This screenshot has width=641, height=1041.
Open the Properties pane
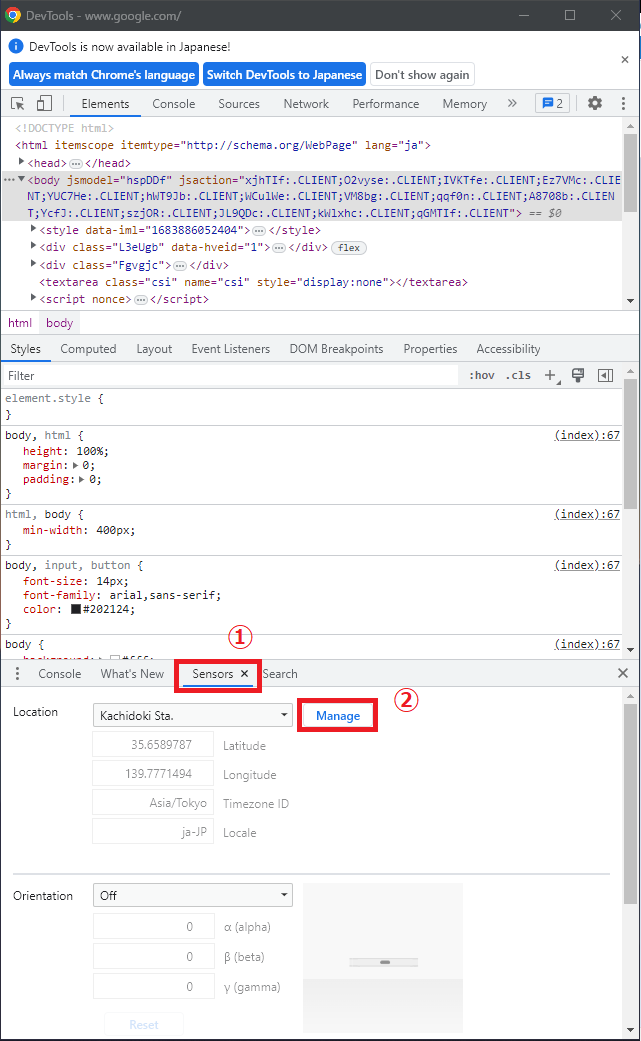(430, 349)
